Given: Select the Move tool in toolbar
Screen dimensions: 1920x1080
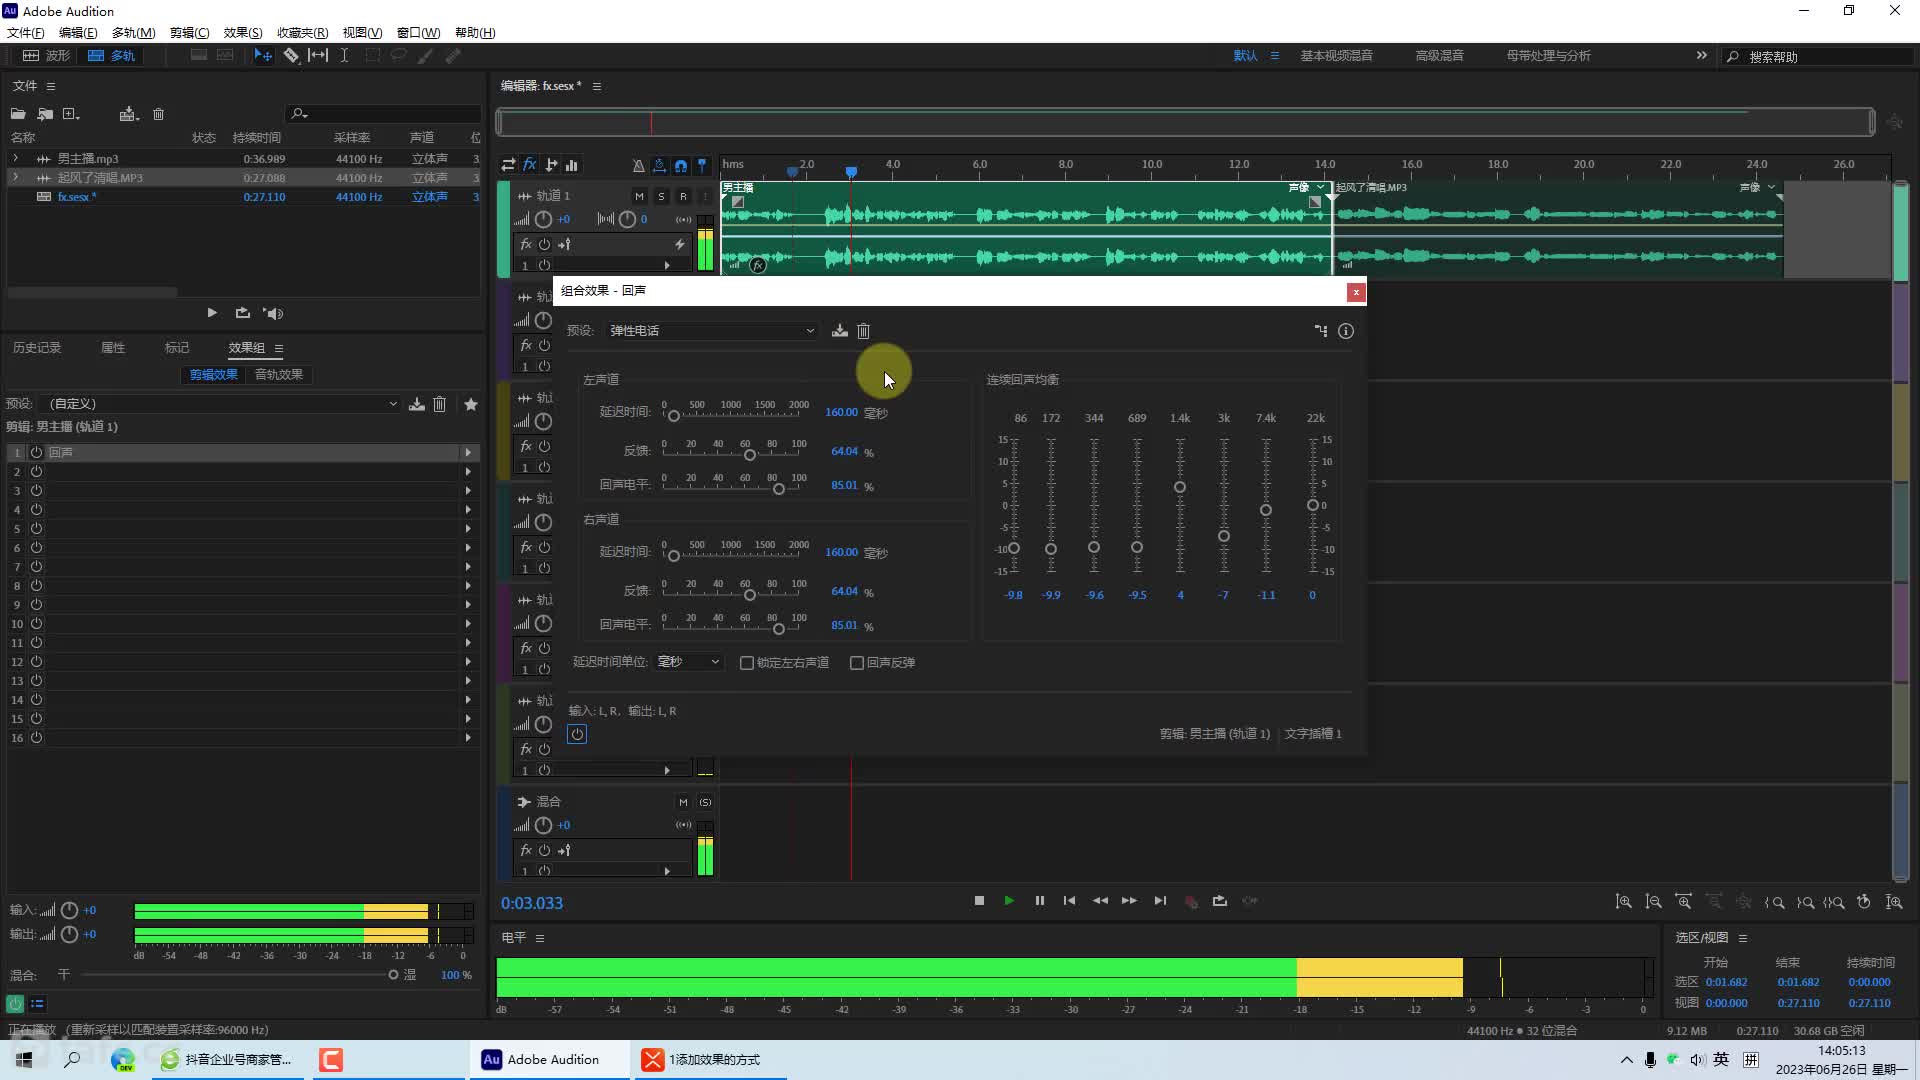Looking at the screenshot, I should (x=263, y=56).
